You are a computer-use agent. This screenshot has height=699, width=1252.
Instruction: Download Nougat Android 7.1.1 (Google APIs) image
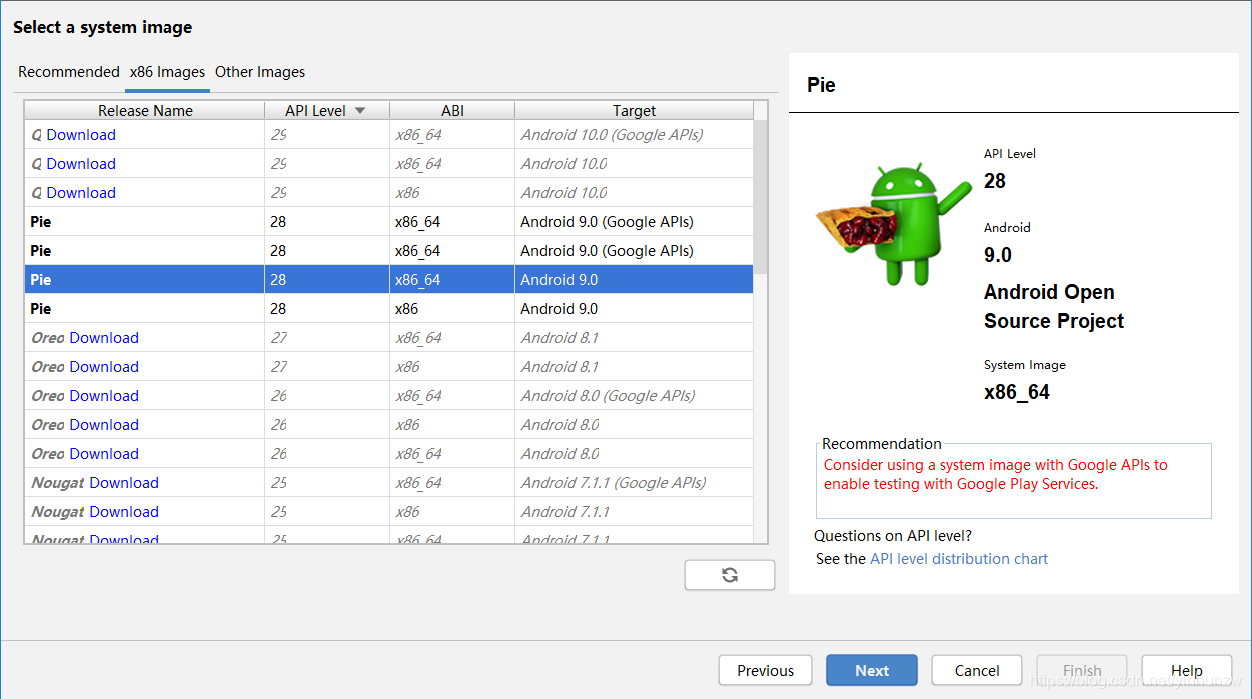124,483
